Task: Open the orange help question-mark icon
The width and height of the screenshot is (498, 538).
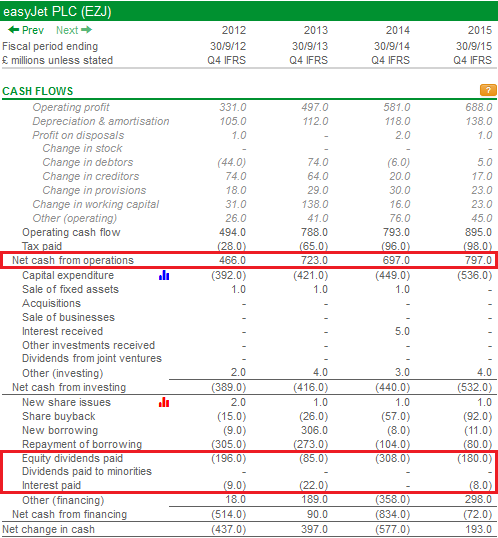Action: (x=488, y=90)
